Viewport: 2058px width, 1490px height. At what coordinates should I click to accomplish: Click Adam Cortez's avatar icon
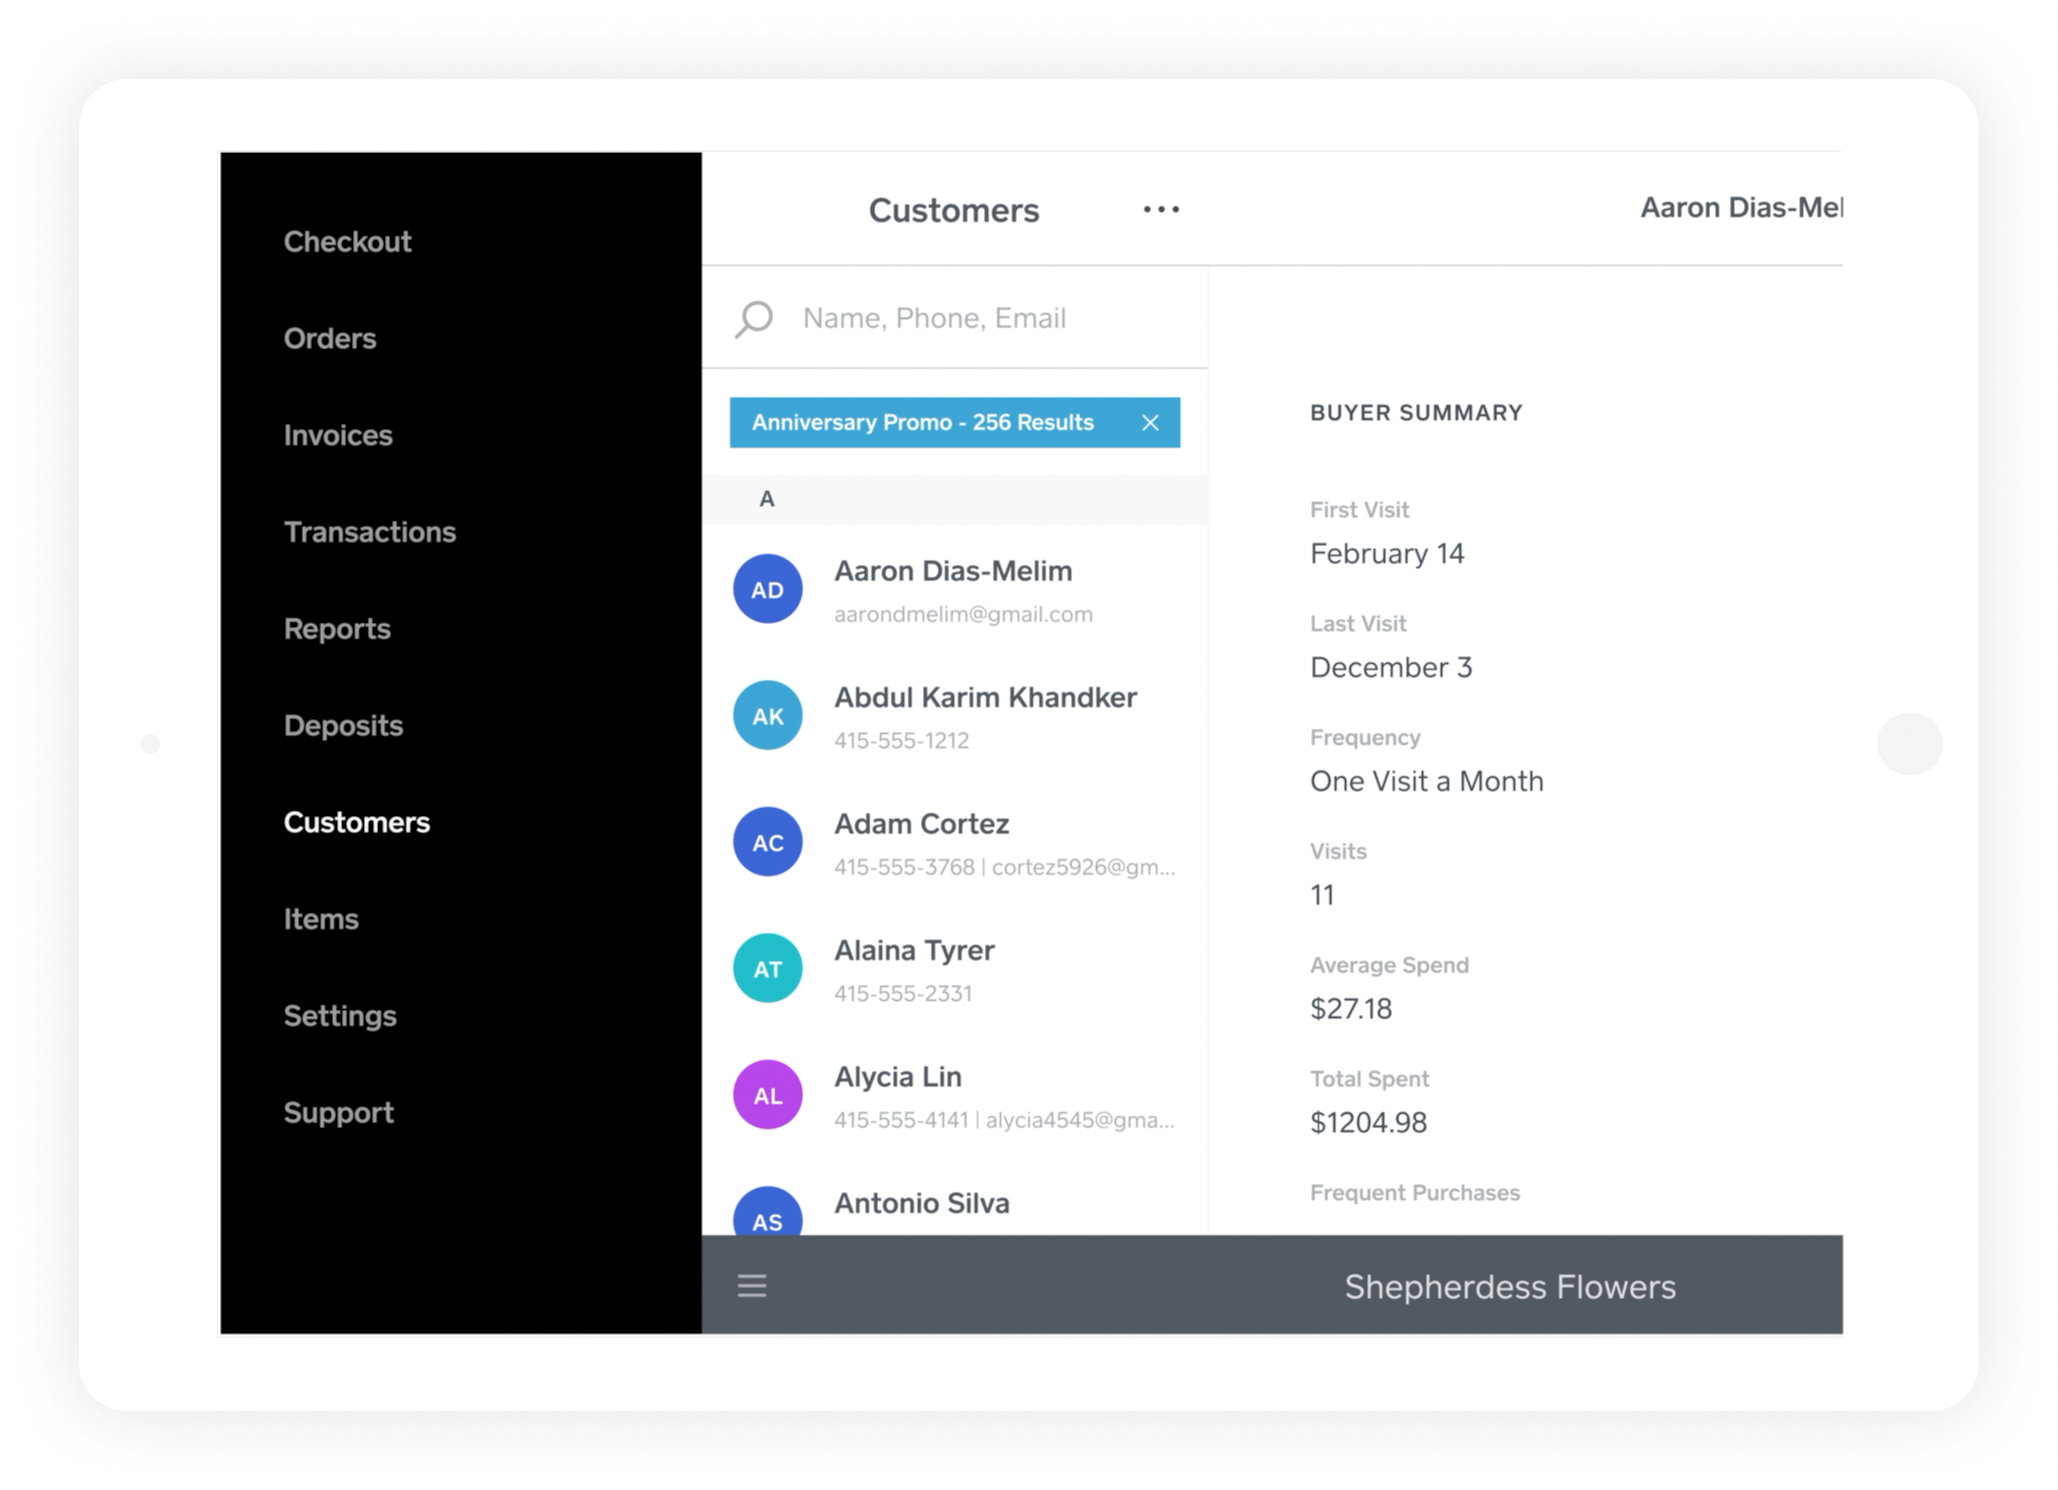click(767, 841)
